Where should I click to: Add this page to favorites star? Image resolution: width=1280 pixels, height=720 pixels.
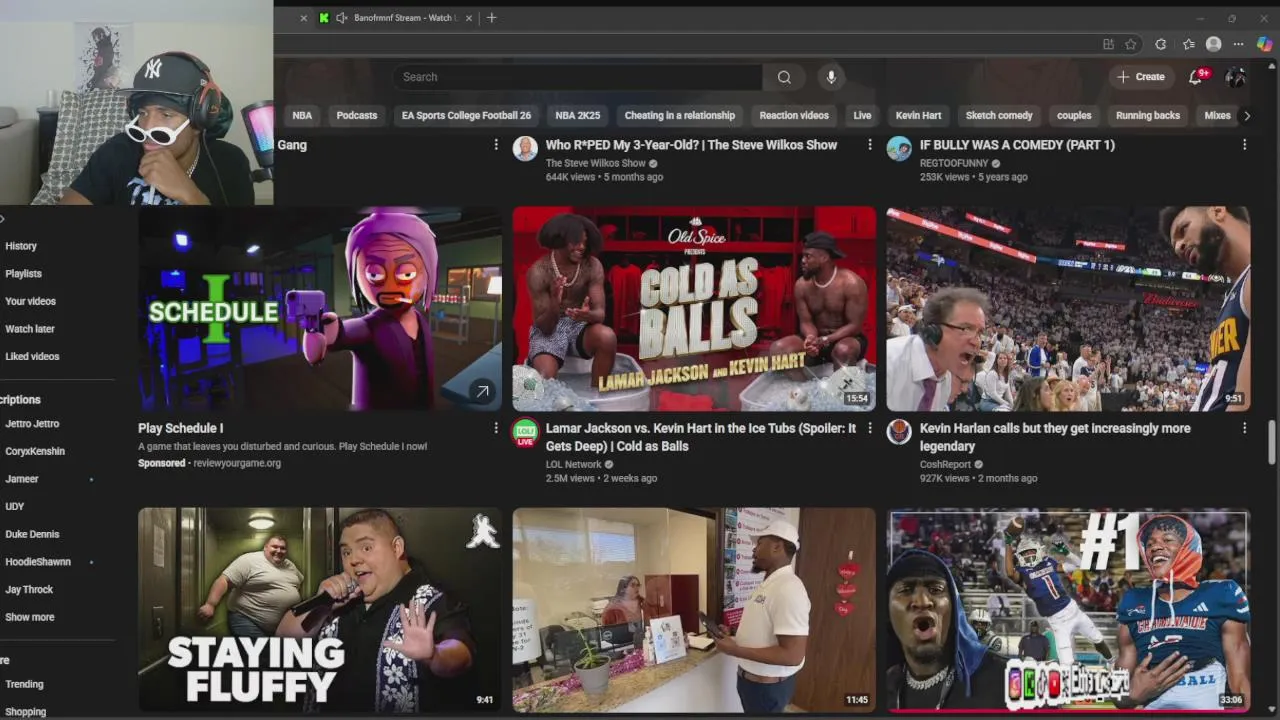pos(1131,44)
